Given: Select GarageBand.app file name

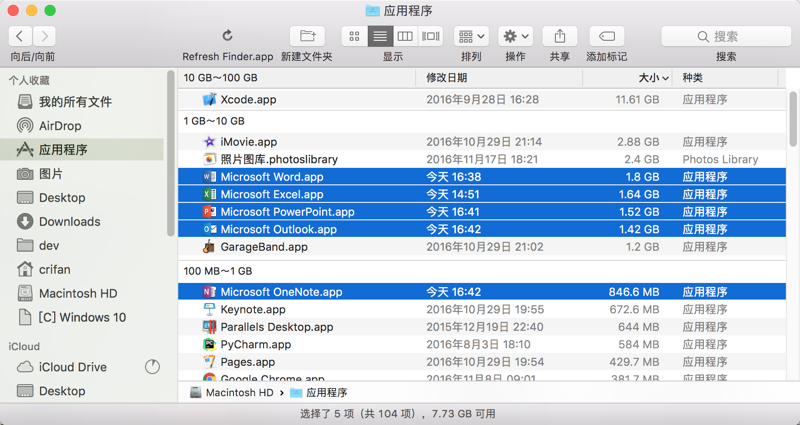Looking at the screenshot, I should pos(264,247).
